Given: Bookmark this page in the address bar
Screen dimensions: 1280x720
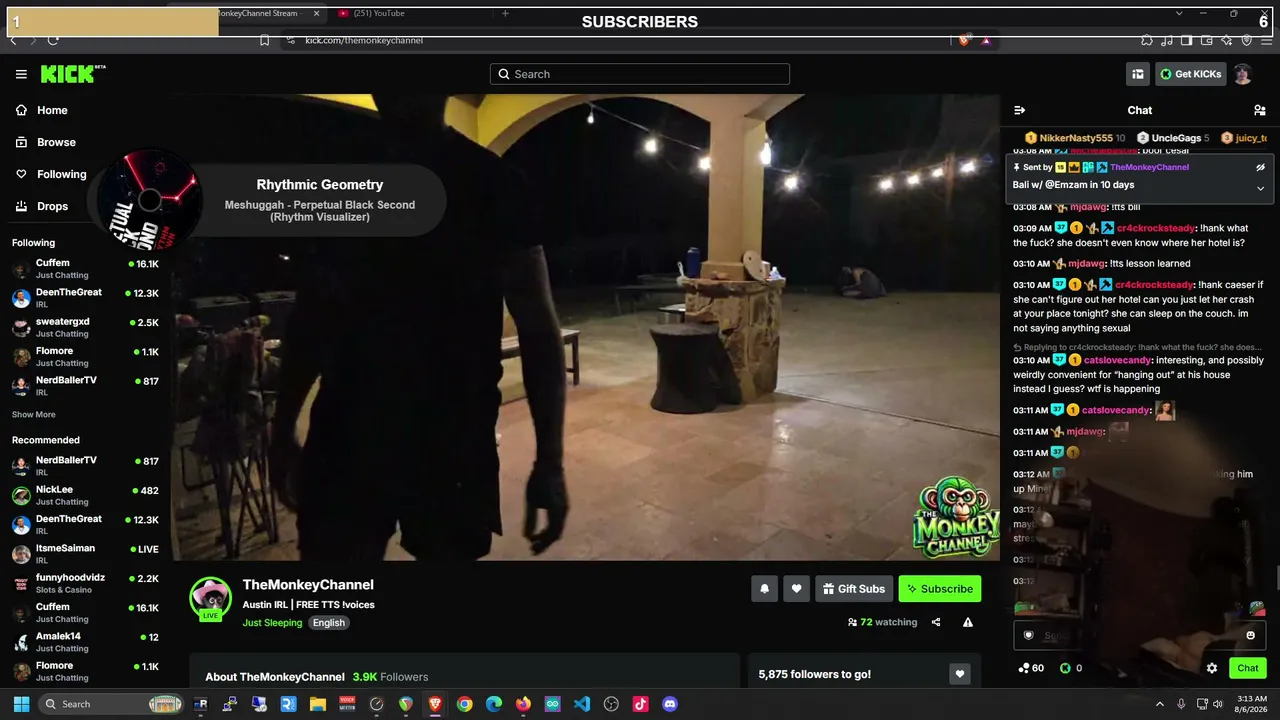Looking at the screenshot, I should tap(264, 40).
